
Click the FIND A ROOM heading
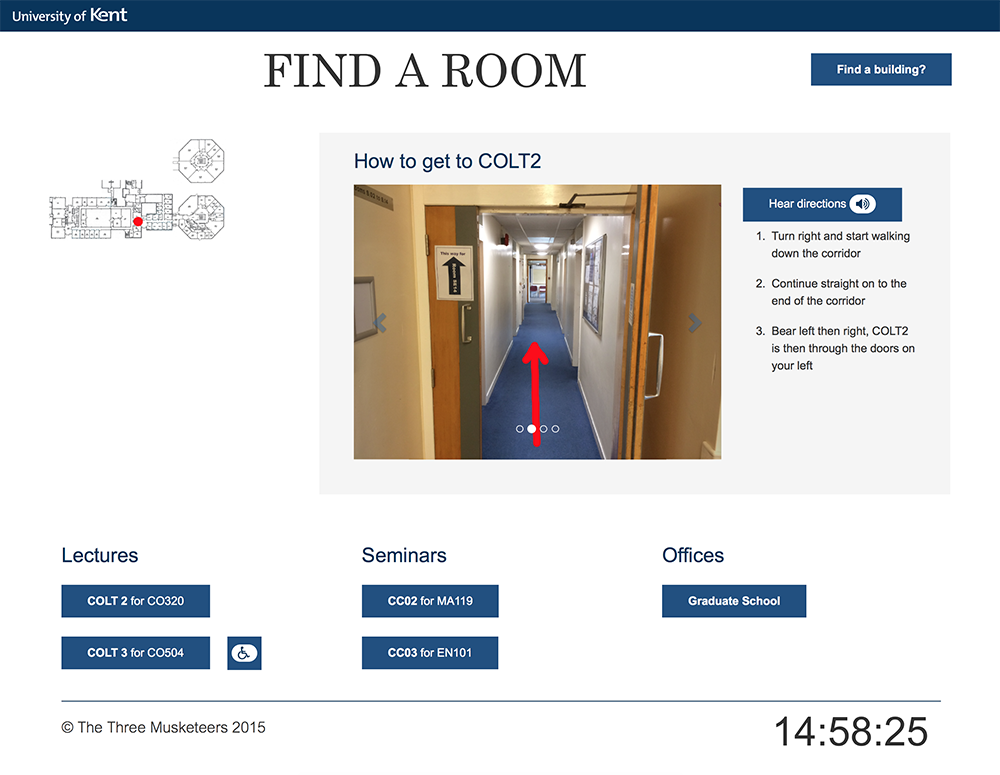[425, 71]
